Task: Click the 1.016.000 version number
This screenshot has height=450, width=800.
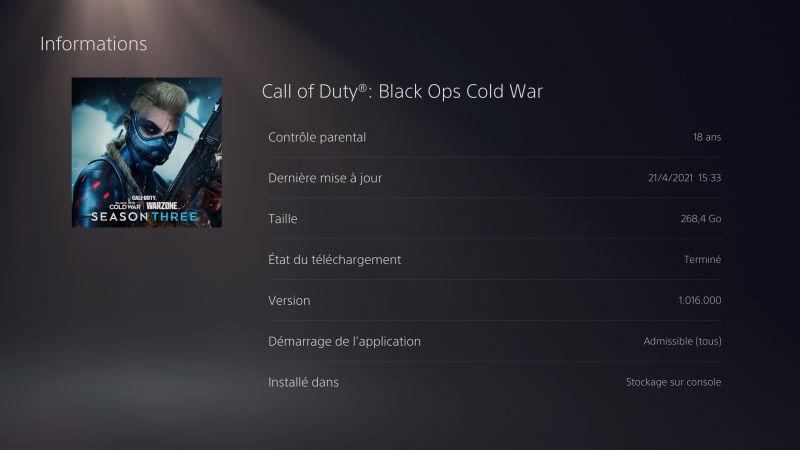Action: [x=699, y=301]
